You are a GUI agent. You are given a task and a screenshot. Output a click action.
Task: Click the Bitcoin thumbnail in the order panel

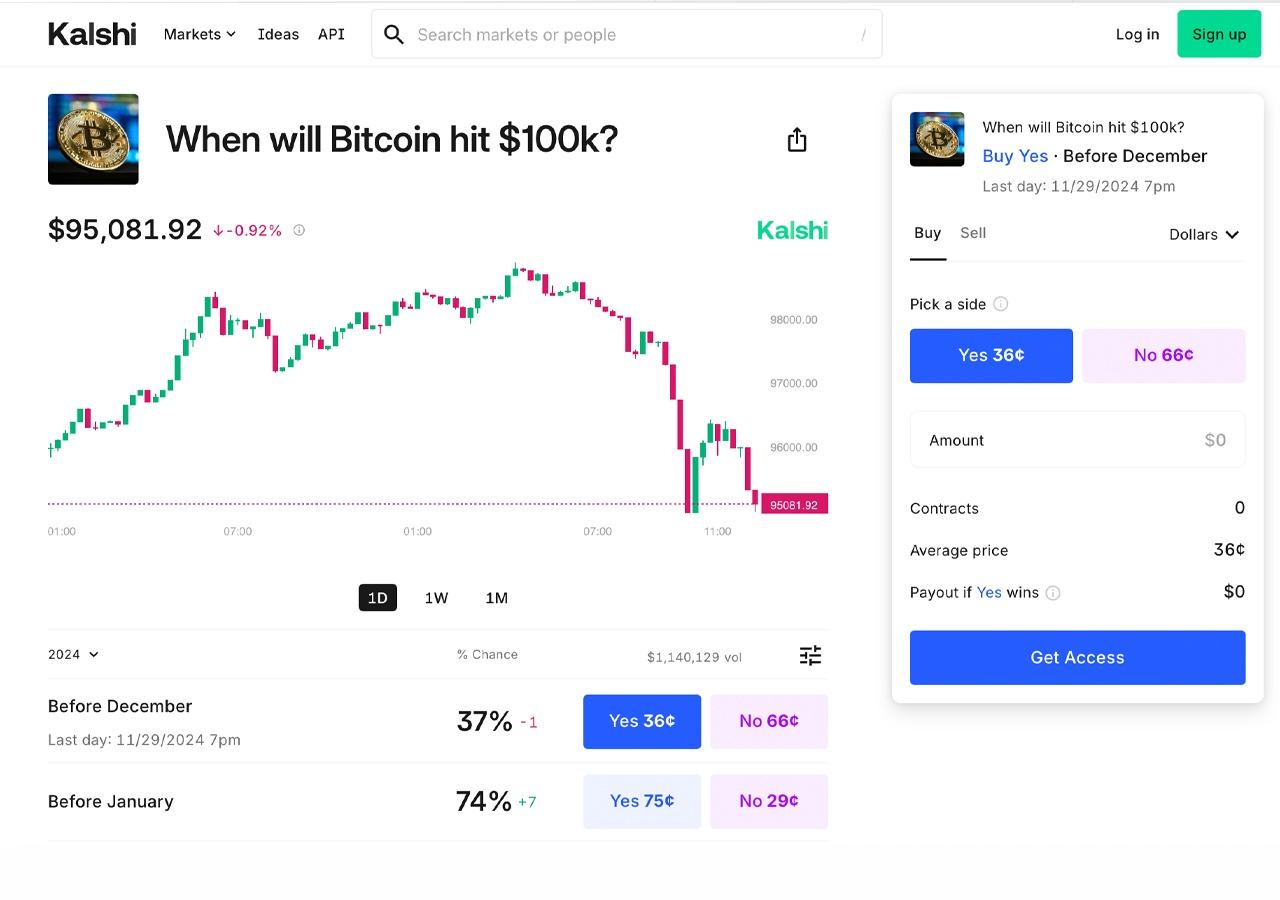click(x=937, y=139)
